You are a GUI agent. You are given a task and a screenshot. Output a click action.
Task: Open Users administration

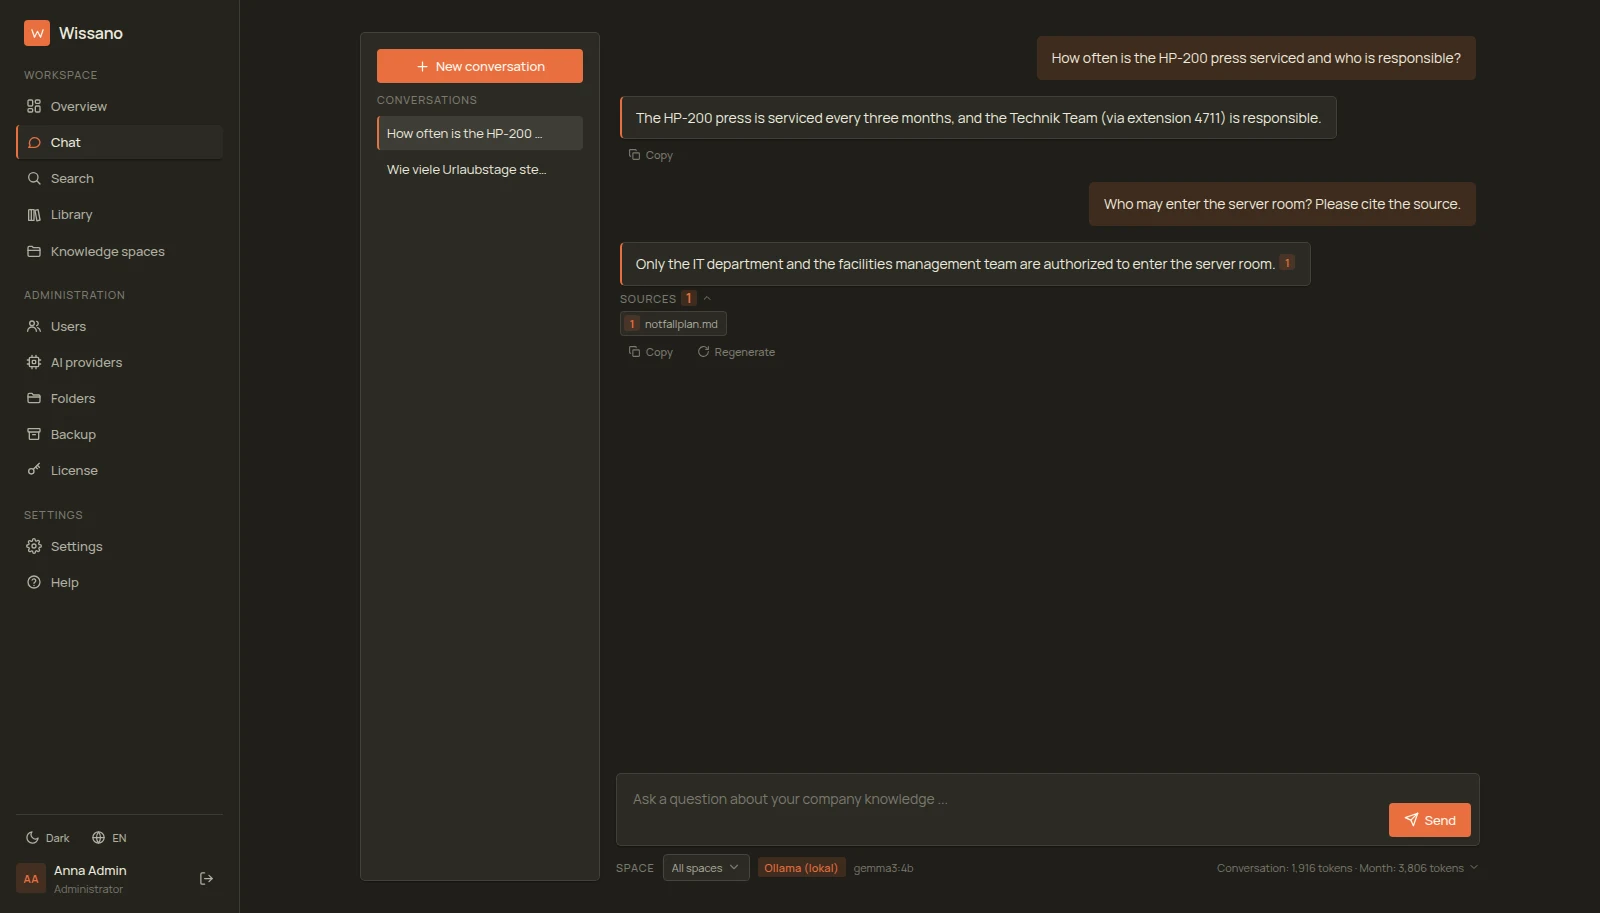[x=119, y=326]
